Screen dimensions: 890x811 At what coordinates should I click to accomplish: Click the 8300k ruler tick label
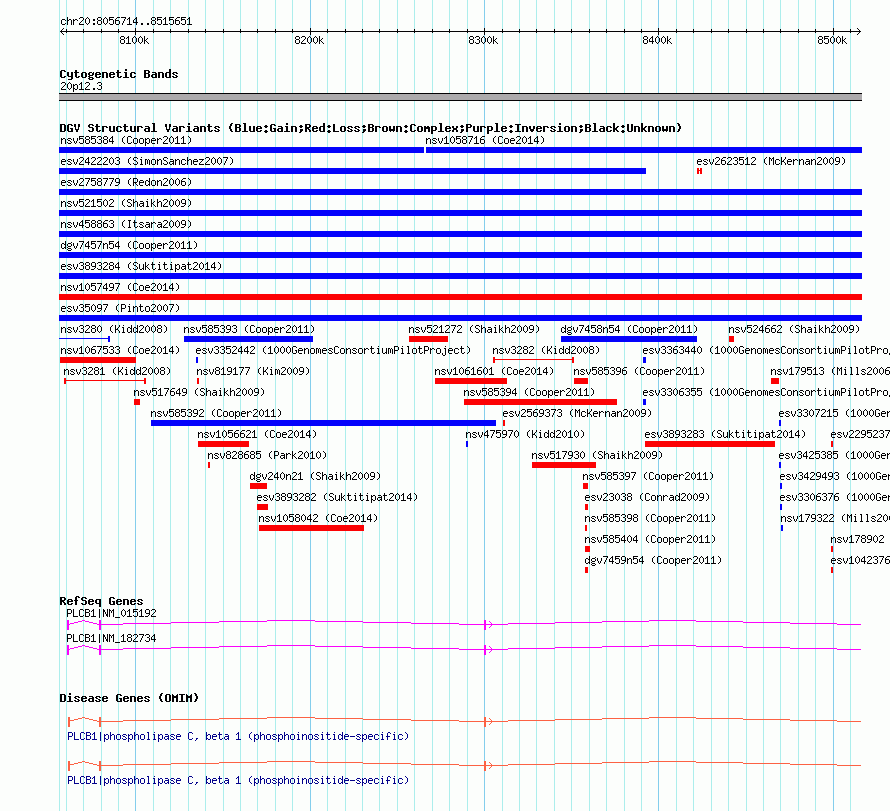pyautogui.click(x=483, y=40)
